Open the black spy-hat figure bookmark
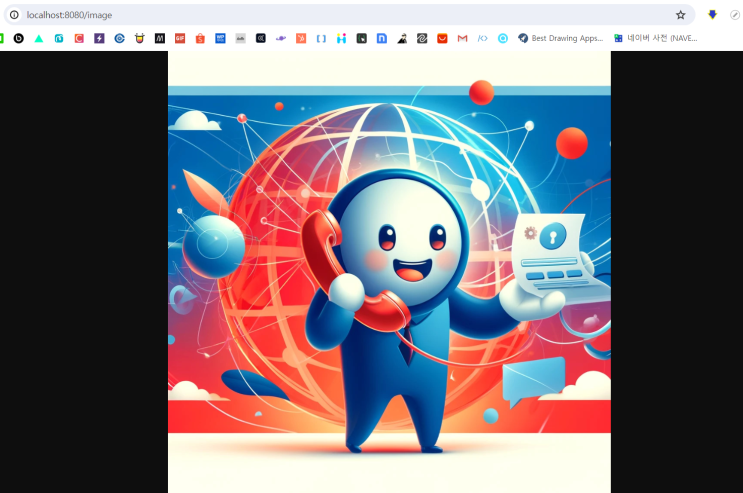The image size is (743, 493). coord(402,38)
